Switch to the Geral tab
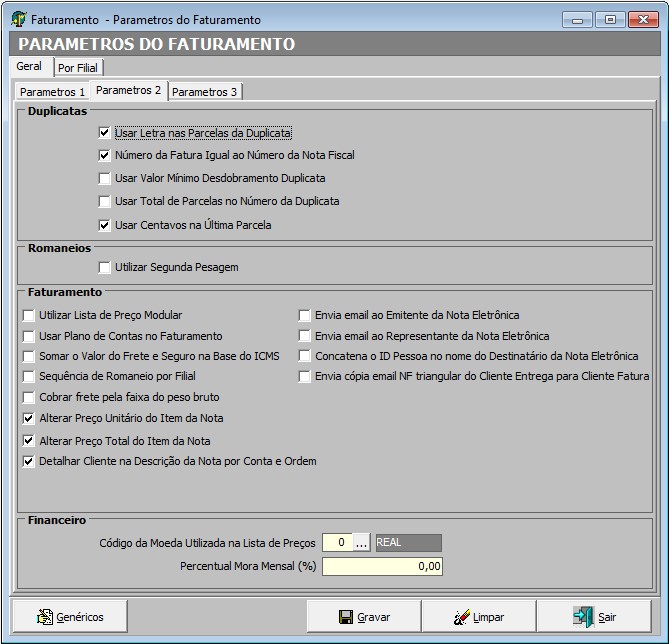The height and width of the screenshot is (644, 669). (29, 67)
